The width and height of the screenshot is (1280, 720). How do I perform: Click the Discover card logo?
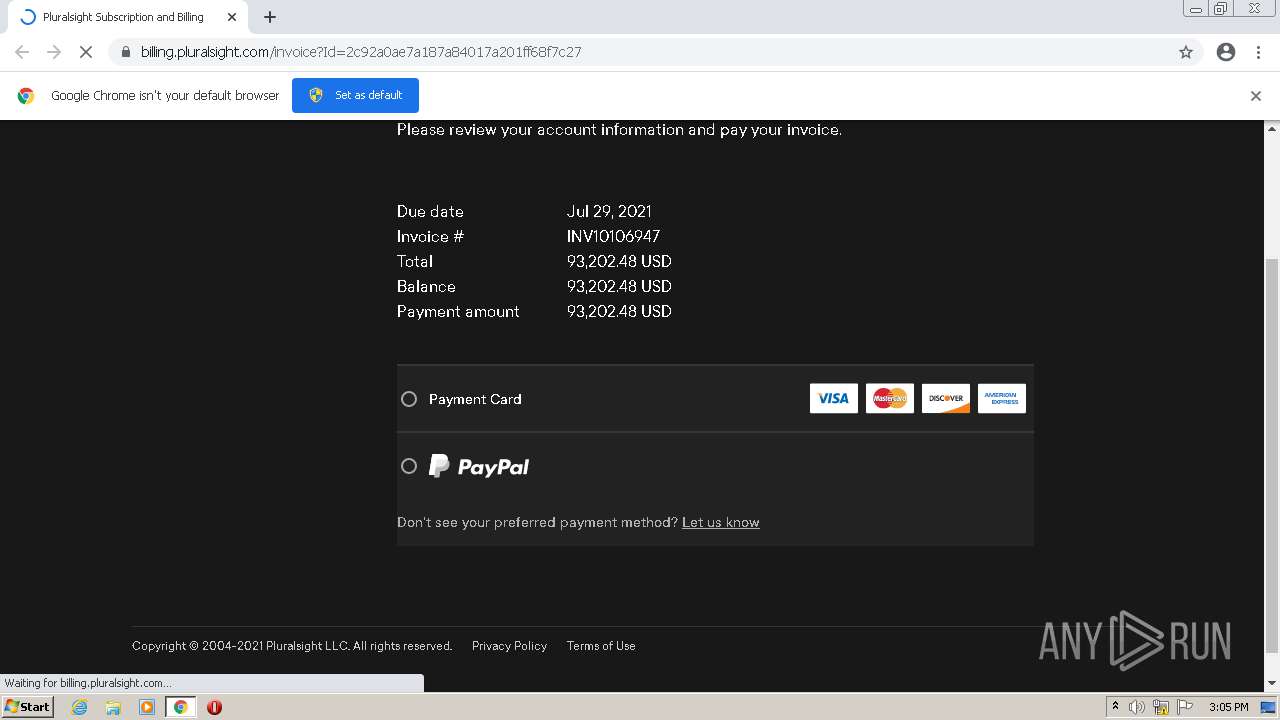pyautogui.click(x=946, y=398)
